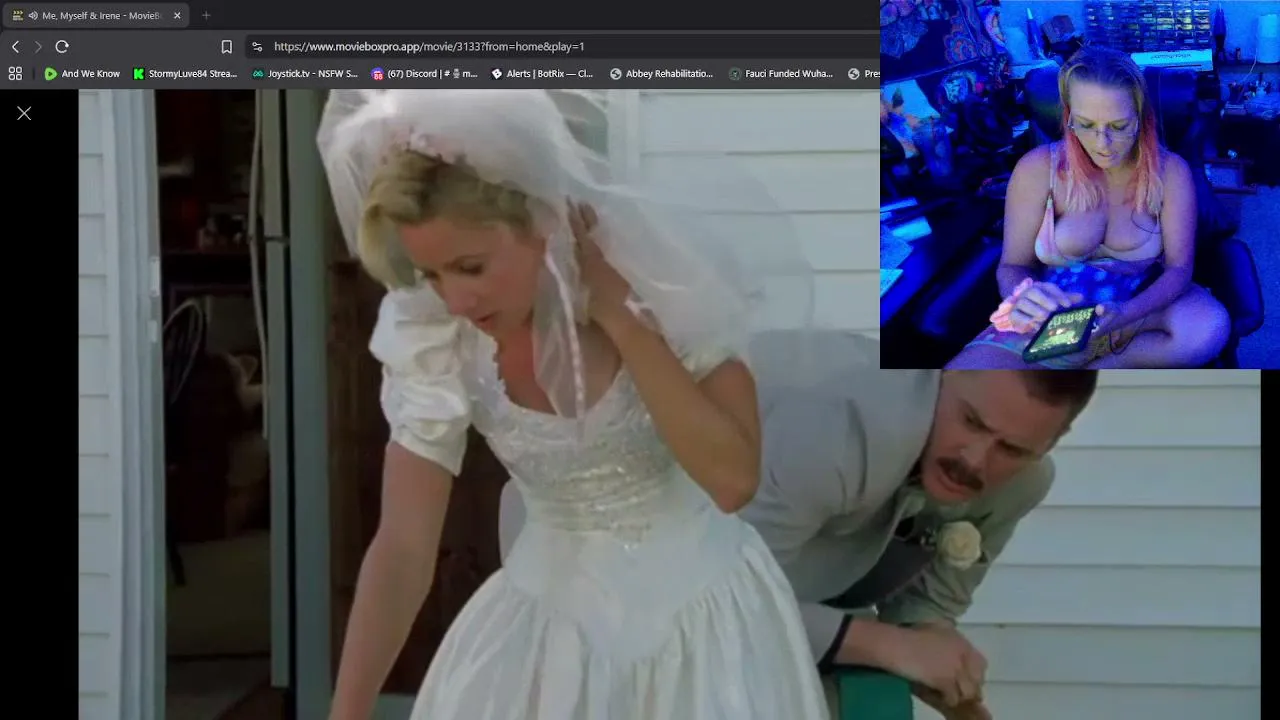Open the bookmarks apps grid icon

point(15,74)
